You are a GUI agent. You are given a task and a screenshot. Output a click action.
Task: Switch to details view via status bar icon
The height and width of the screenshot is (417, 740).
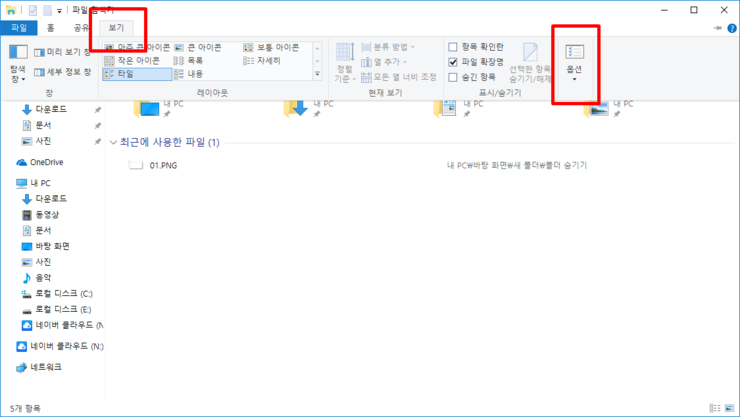(x=715, y=409)
